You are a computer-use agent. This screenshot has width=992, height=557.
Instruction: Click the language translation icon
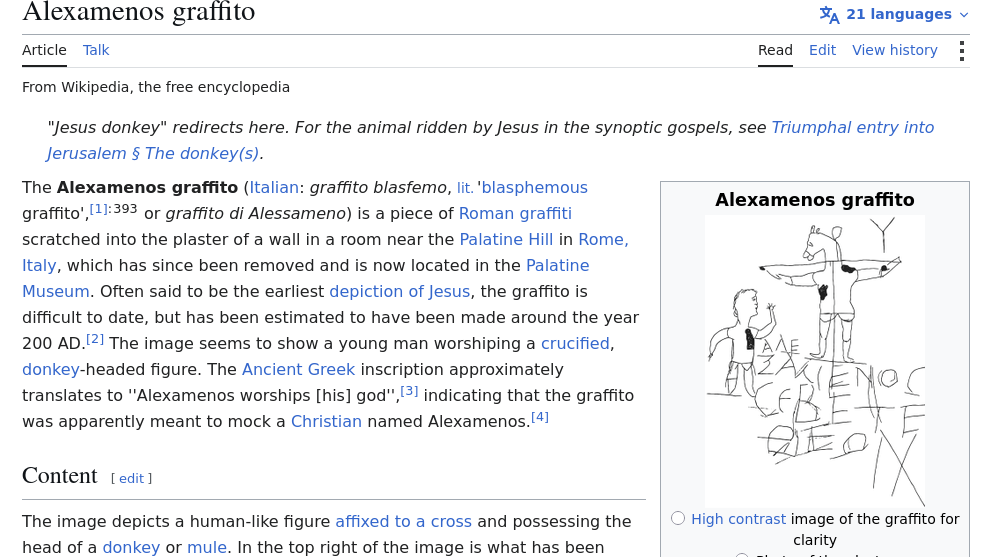click(x=829, y=15)
